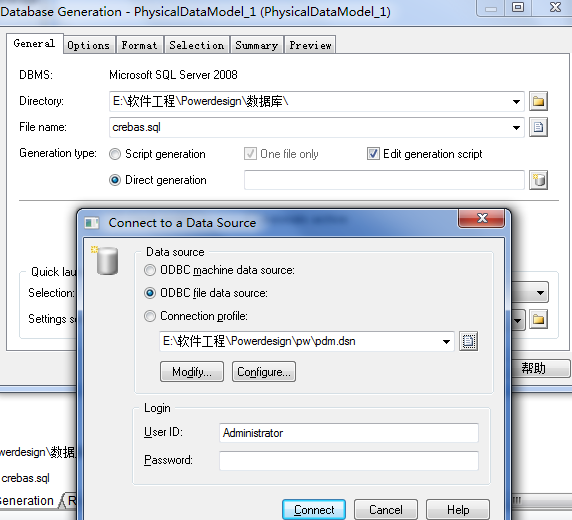Expand the Settings set dropdown
The image size is (572, 520).
coord(518,320)
